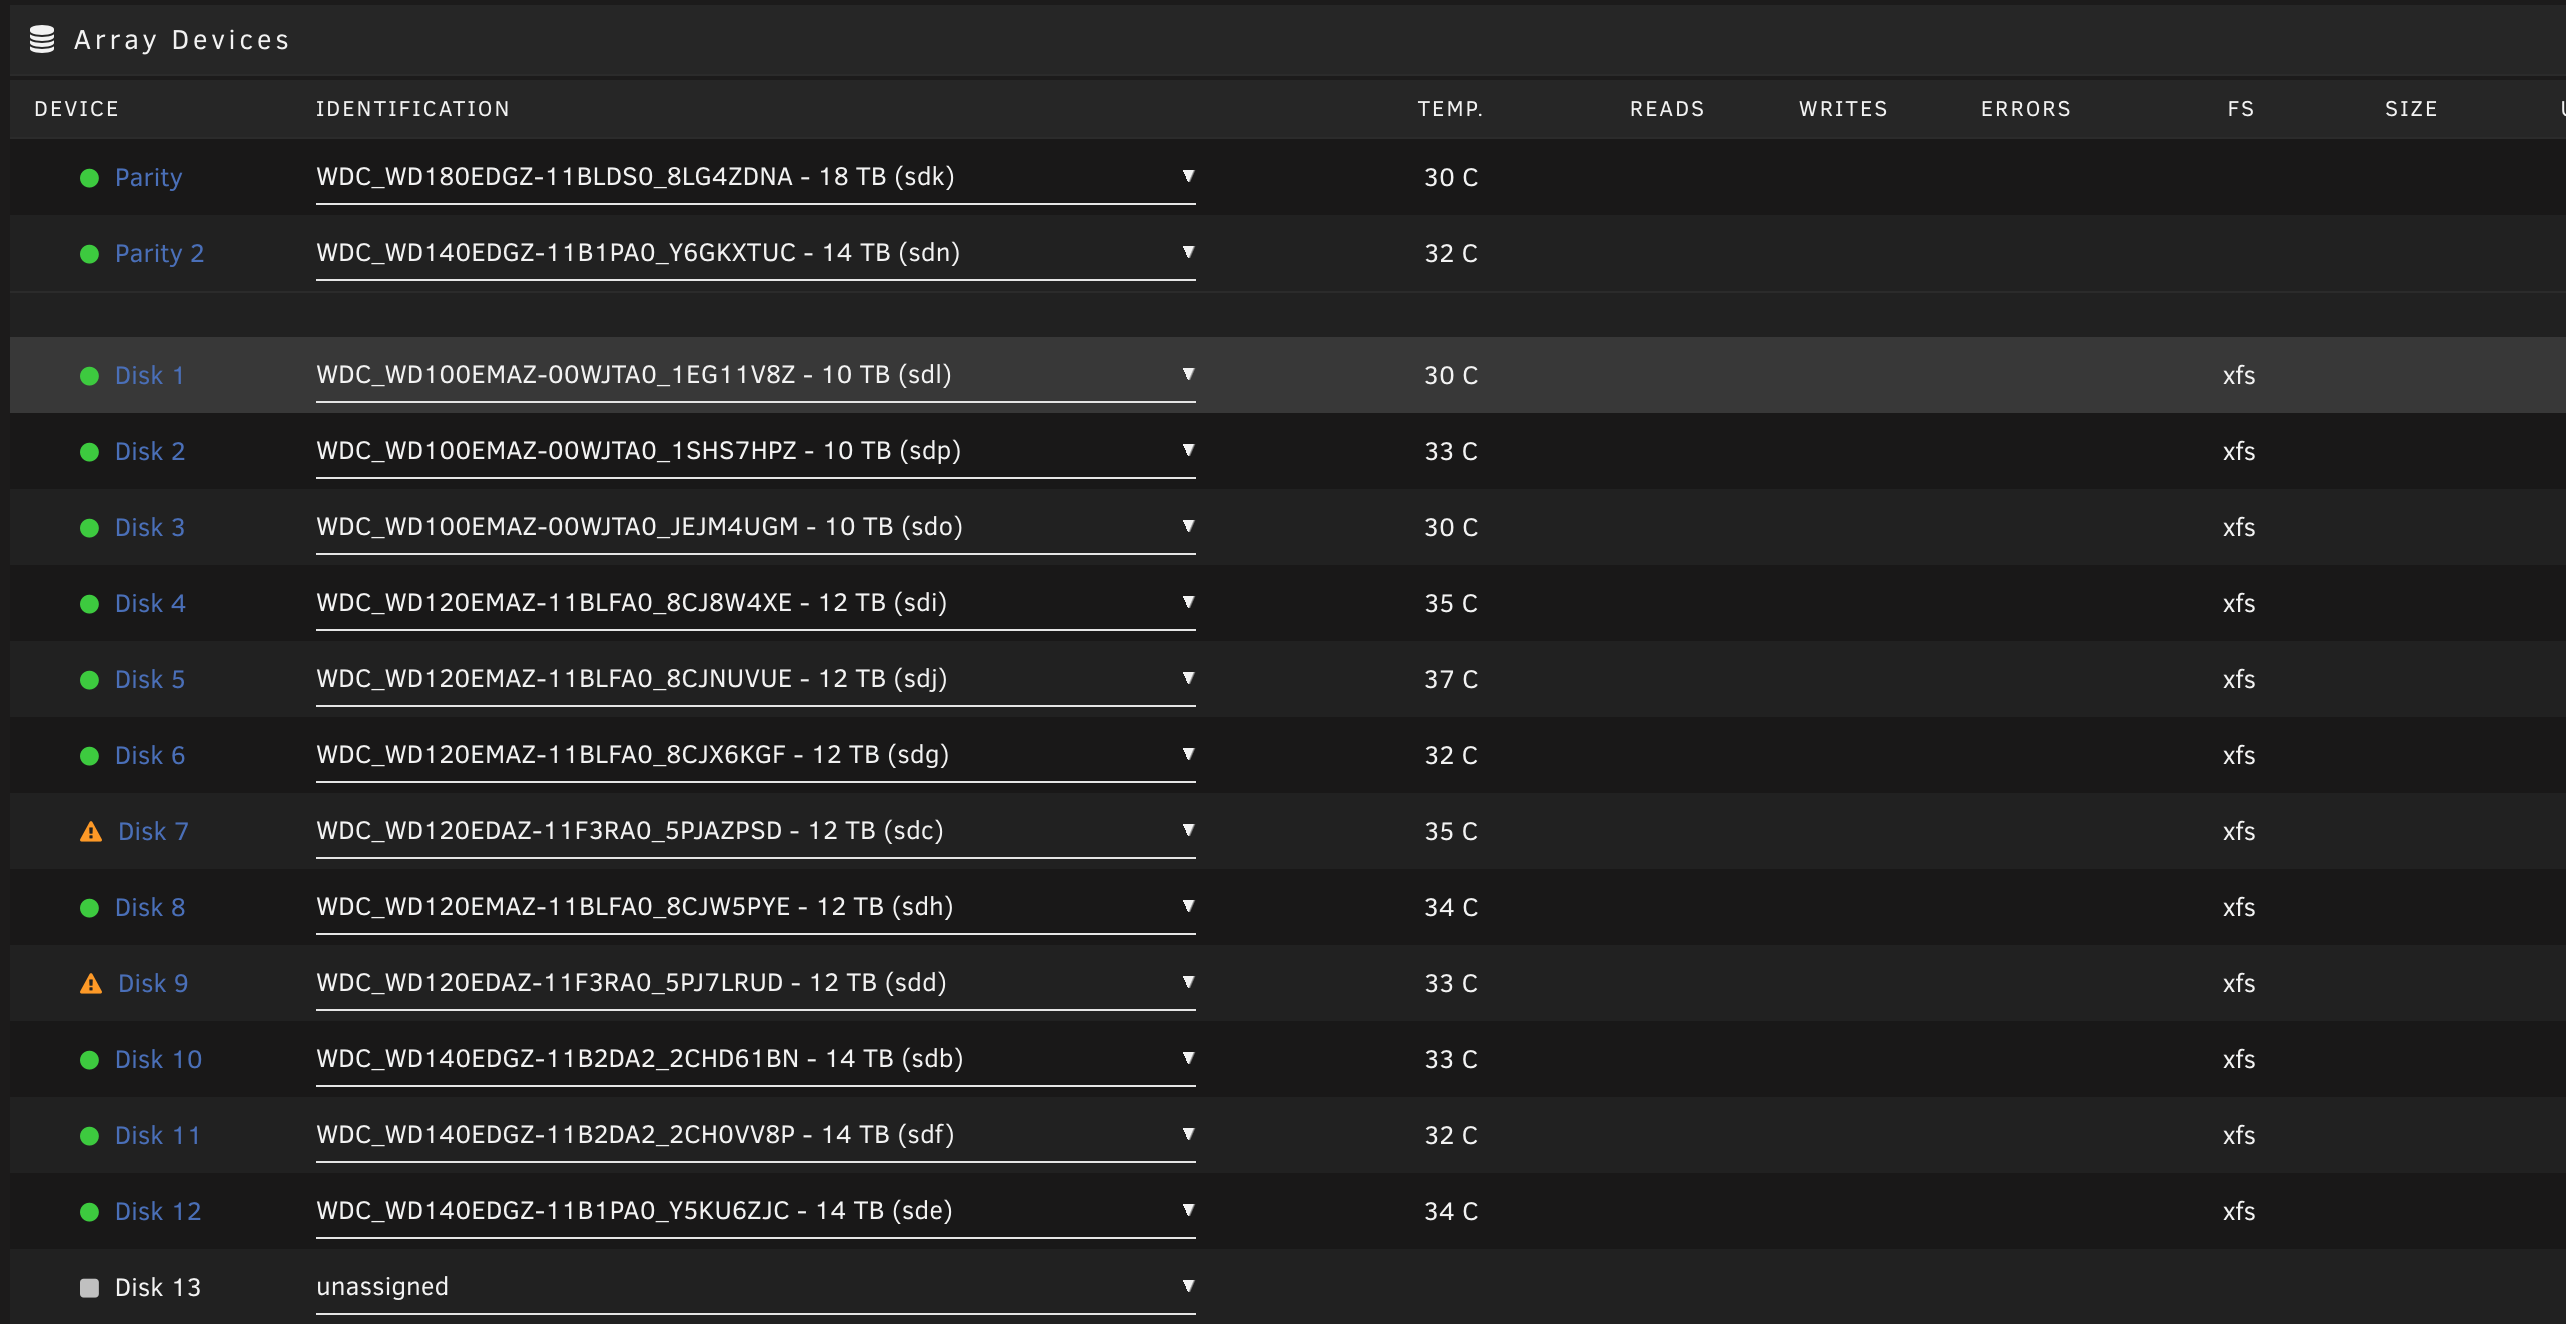Click the WRITES column header
The height and width of the screenshot is (1324, 2566).
(1843, 109)
